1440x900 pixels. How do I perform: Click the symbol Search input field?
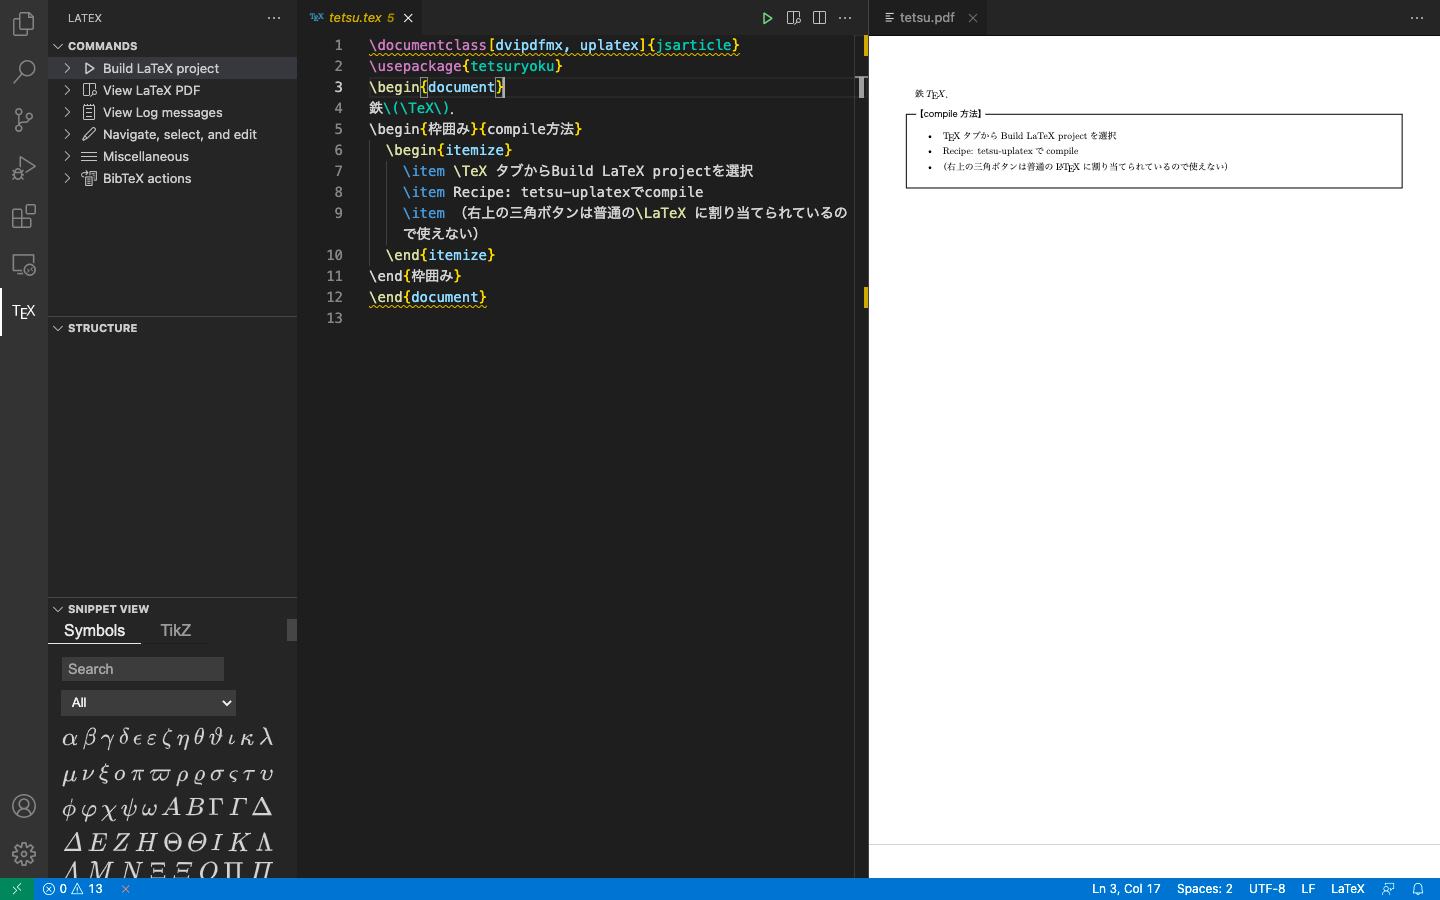pos(143,669)
